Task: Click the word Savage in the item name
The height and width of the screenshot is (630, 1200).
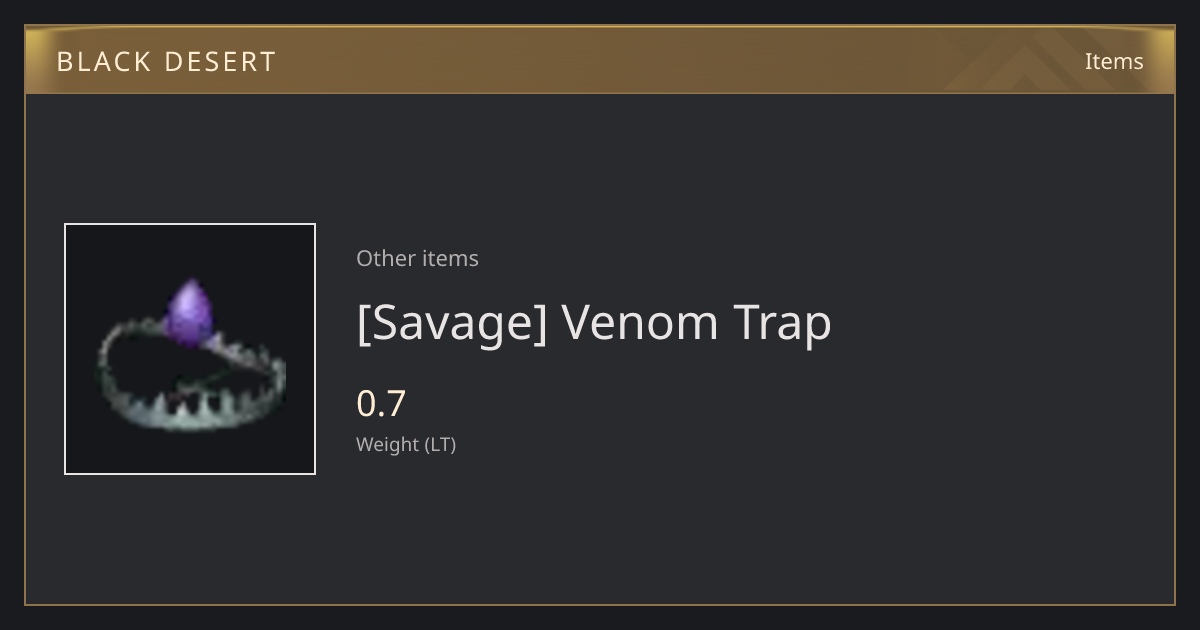Action: coord(453,323)
